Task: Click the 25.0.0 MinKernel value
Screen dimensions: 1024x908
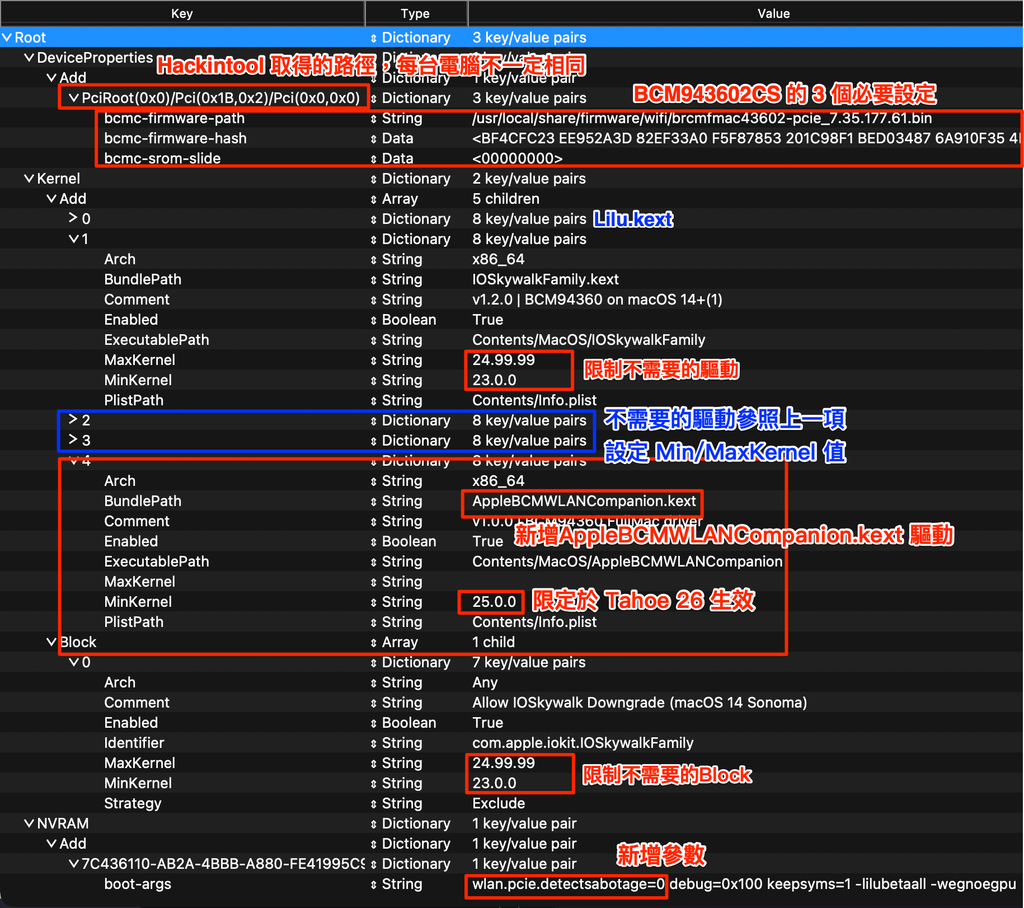Action: (494, 602)
